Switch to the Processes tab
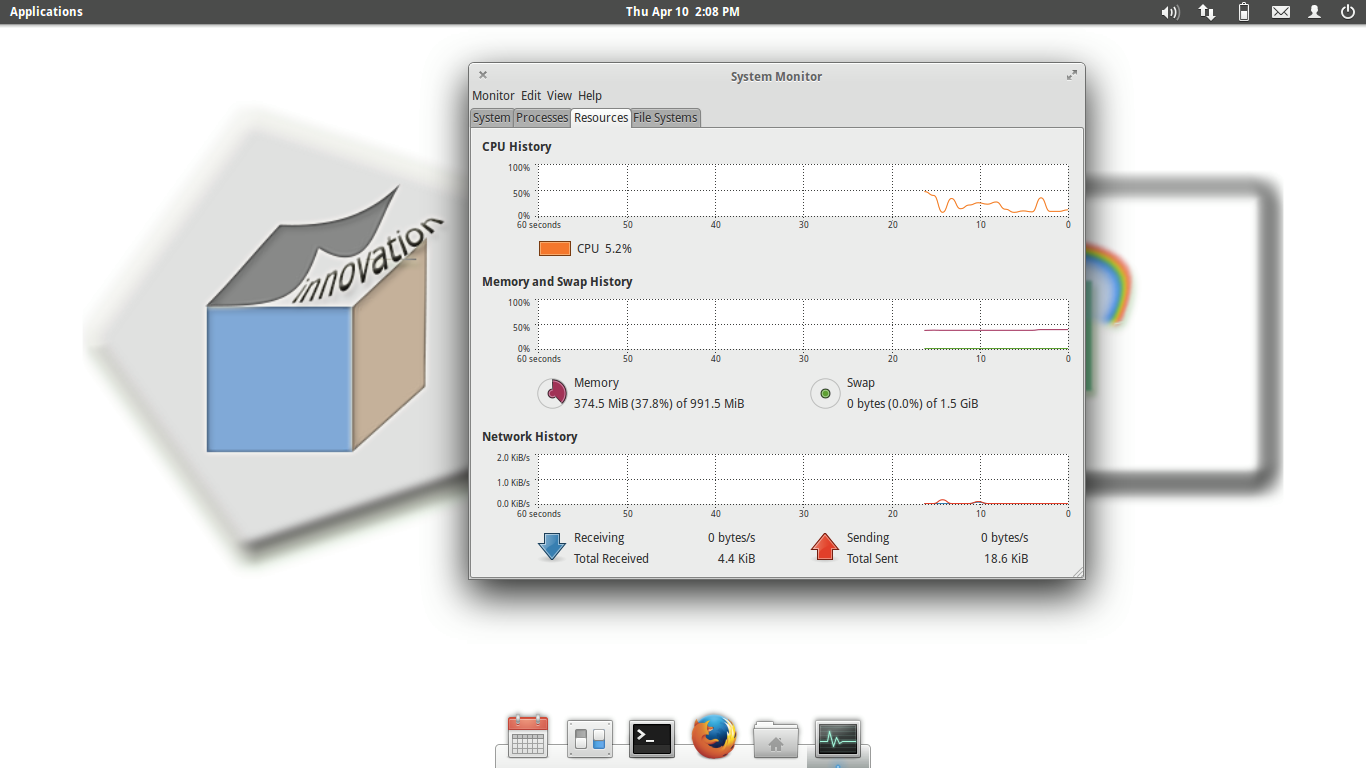The height and width of the screenshot is (768, 1366). (x=542, y=118)
